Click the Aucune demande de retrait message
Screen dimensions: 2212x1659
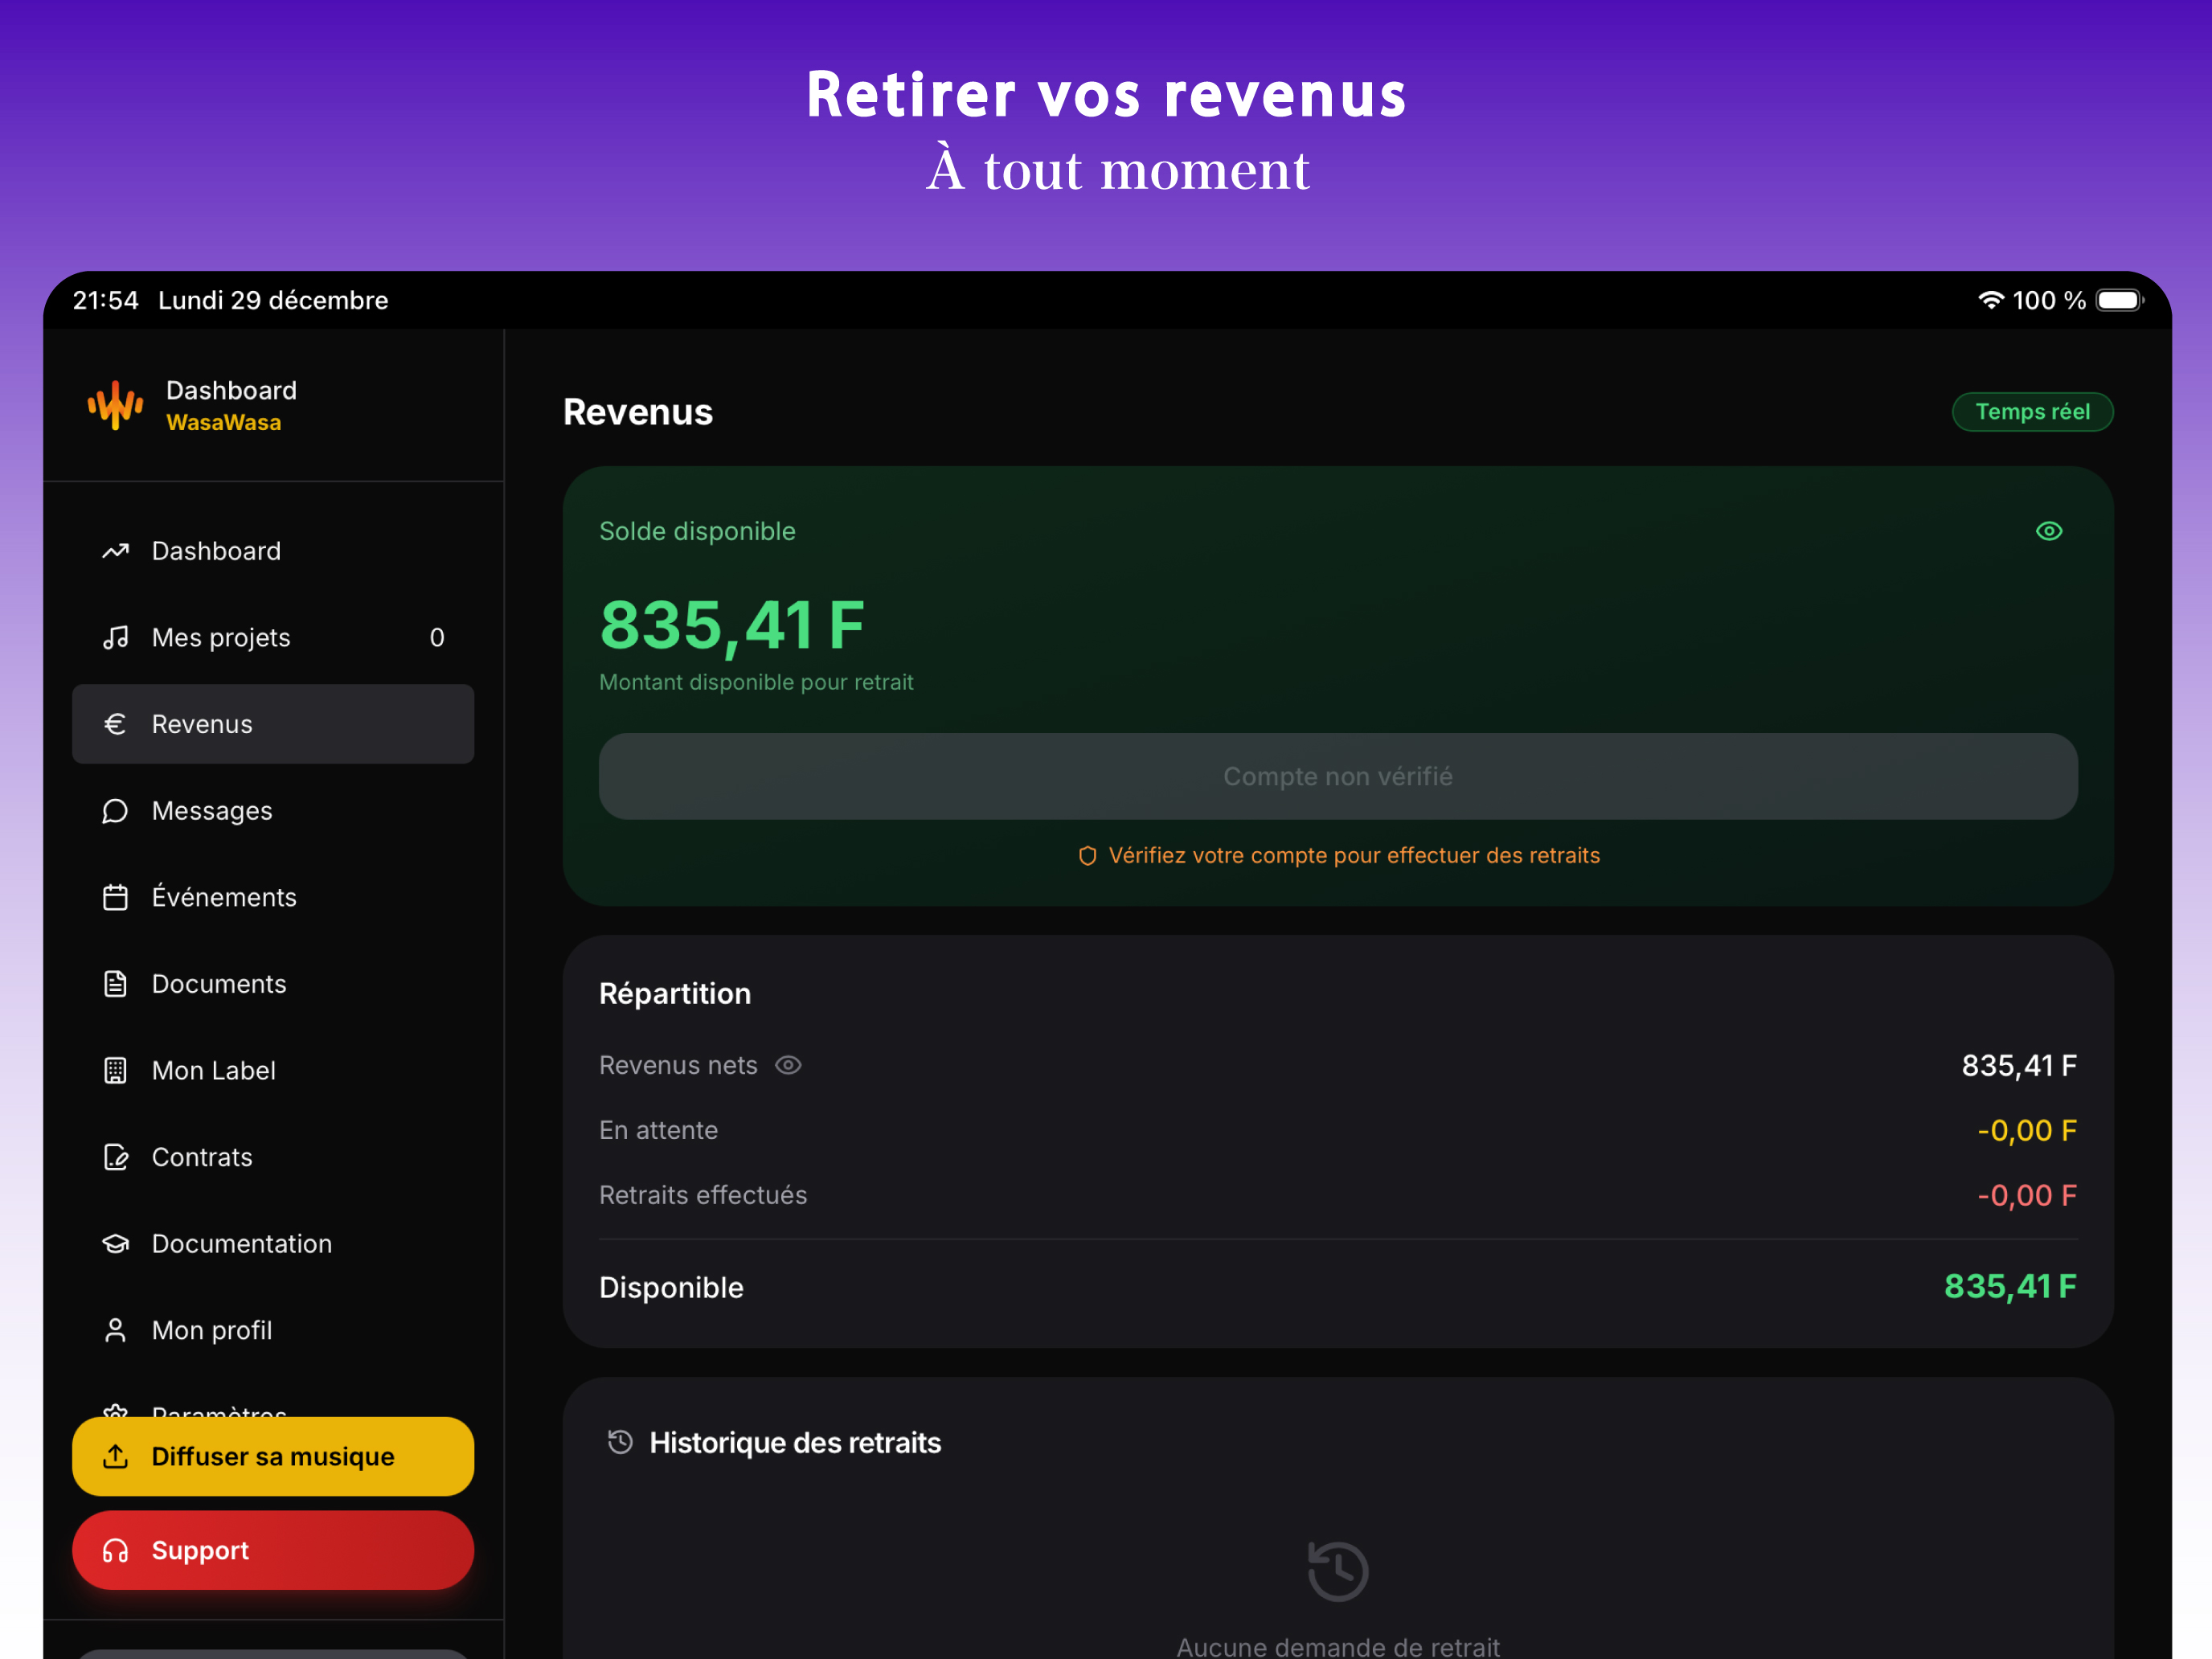pyautogui.click(x=1338, y=1646)
